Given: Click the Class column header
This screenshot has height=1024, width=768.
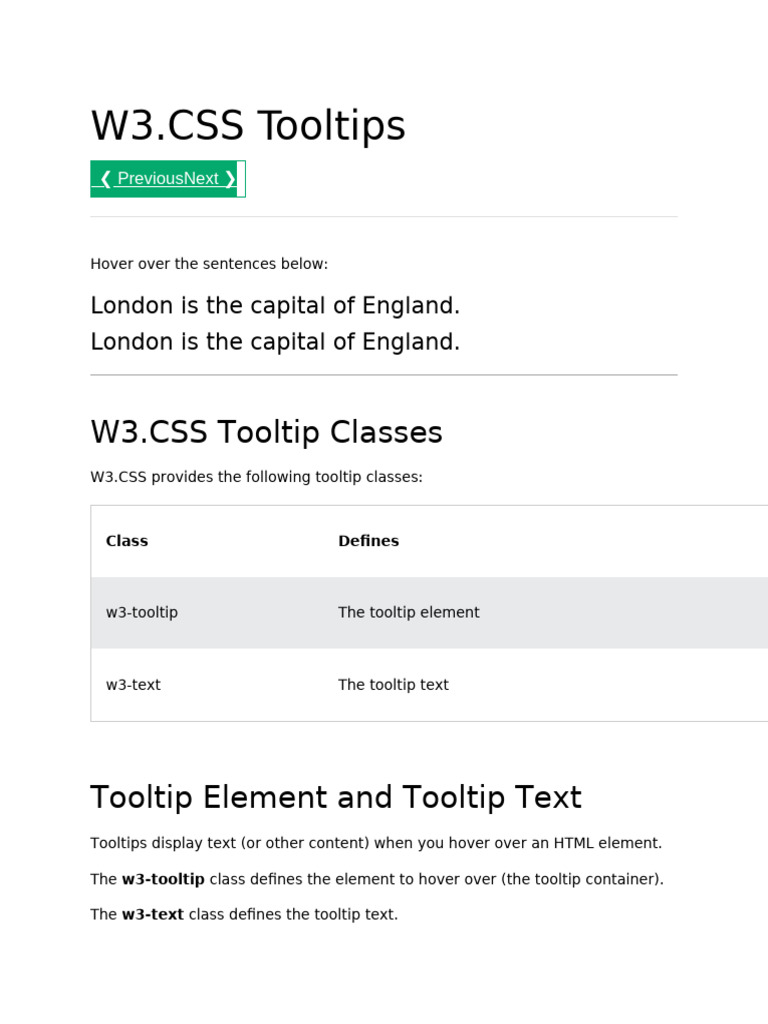Looking at the screenshot, I should pos(127,541).
